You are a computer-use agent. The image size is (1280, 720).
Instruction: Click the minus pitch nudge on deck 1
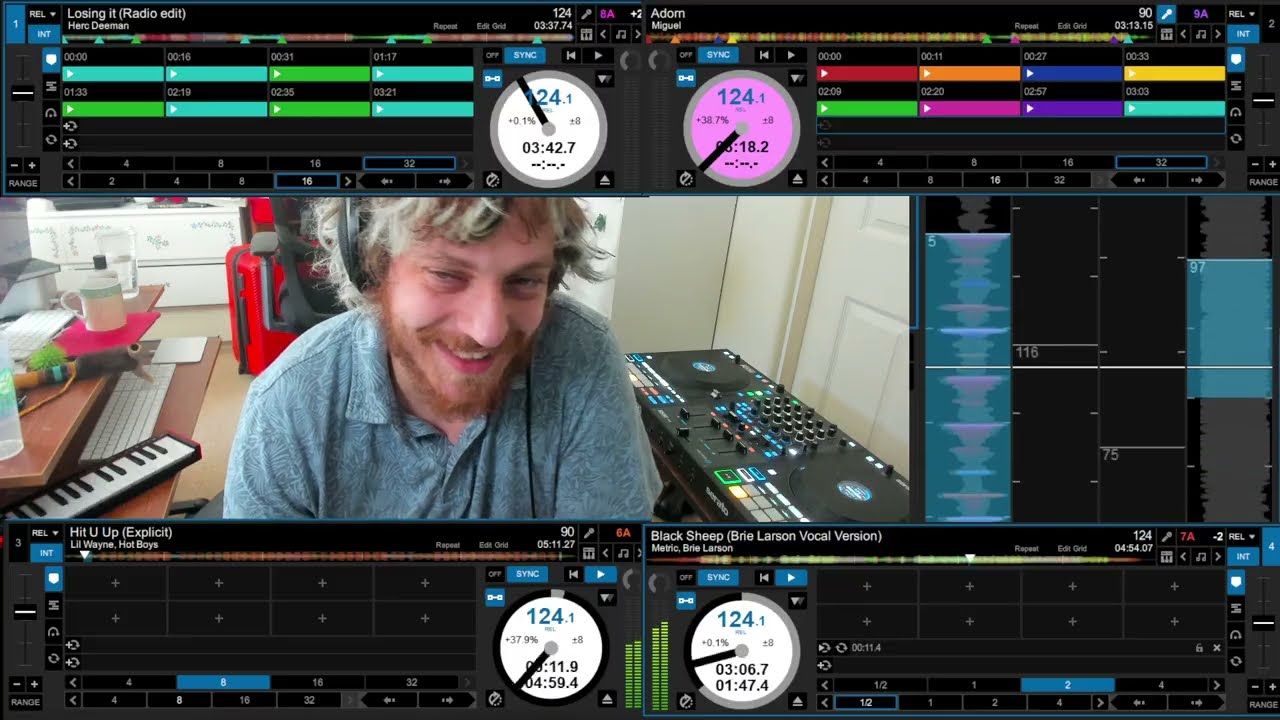15,165
